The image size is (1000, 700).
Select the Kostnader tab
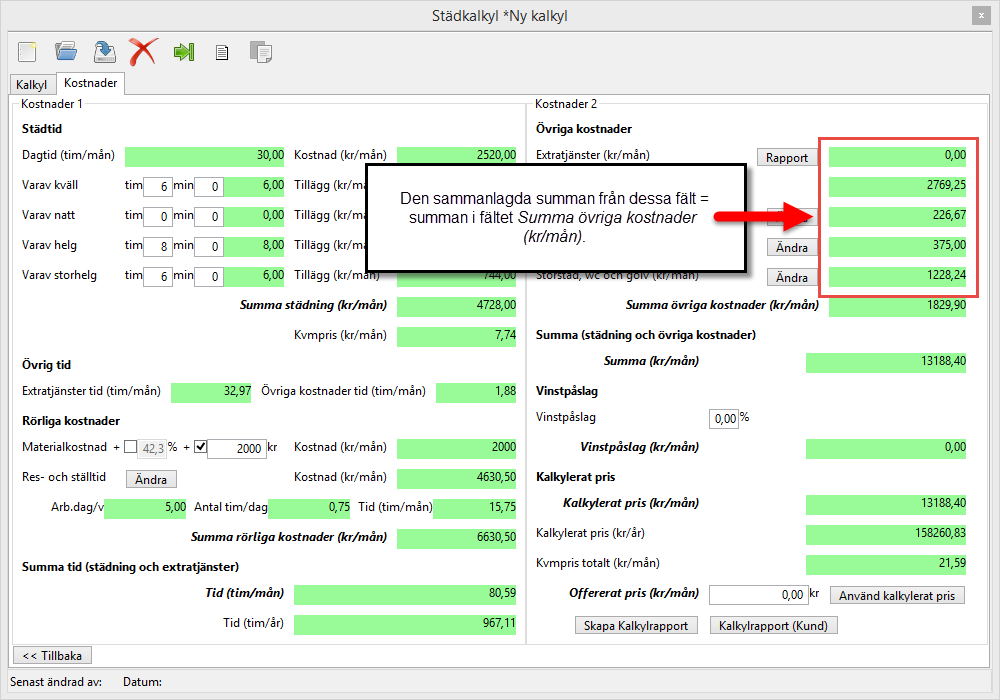point(91,84)
